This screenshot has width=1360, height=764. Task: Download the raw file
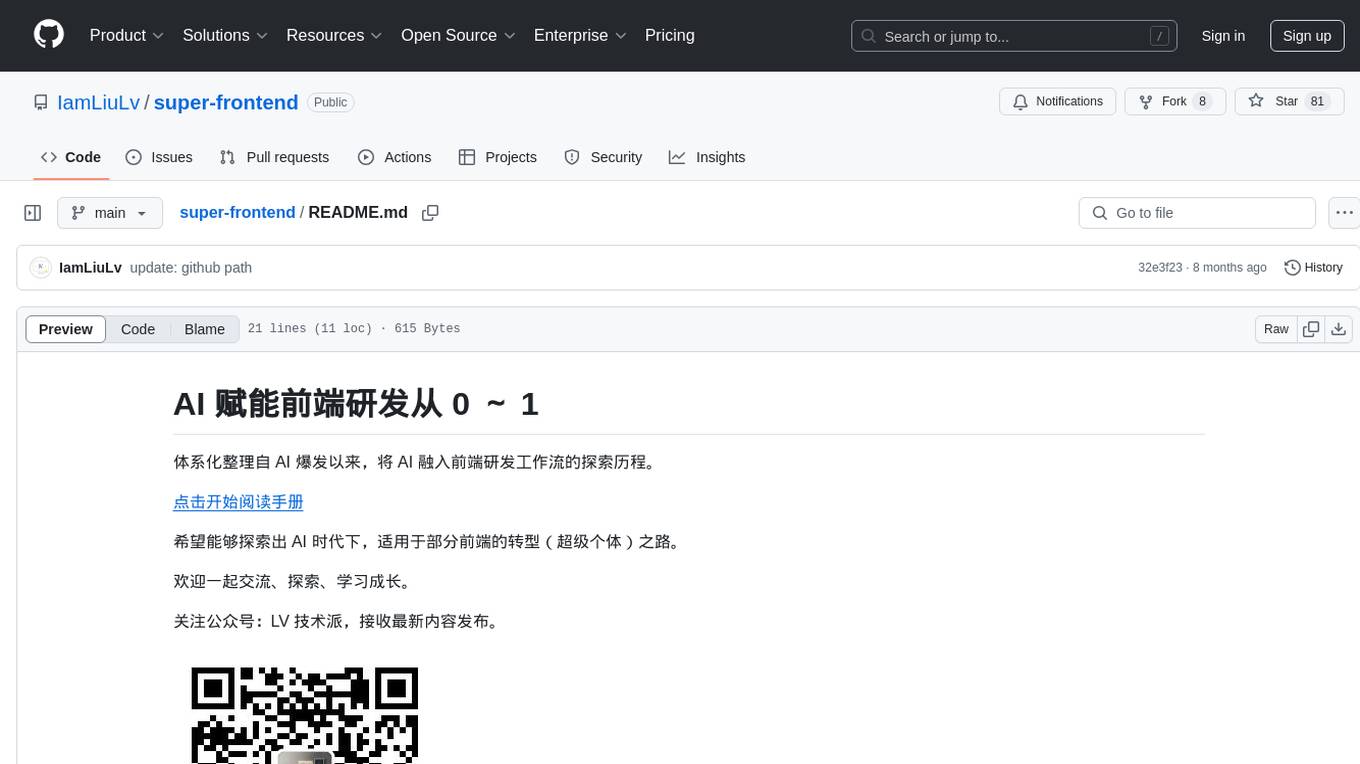tap(1339, 329)
